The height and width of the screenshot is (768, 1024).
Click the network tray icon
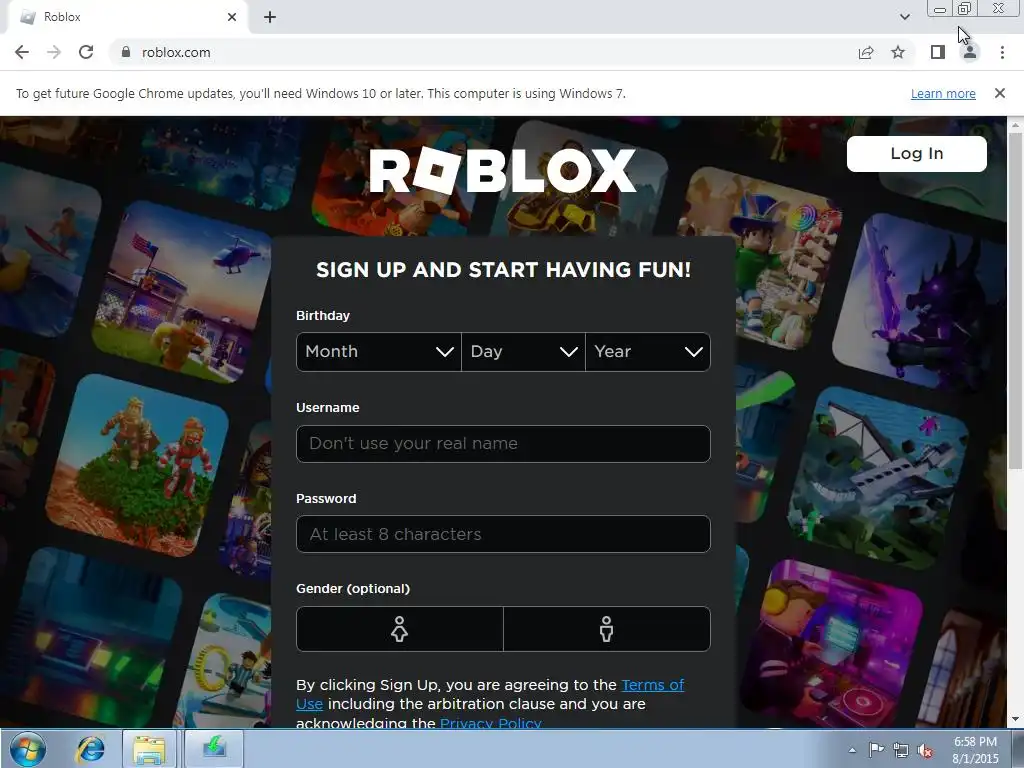(901, 750)
